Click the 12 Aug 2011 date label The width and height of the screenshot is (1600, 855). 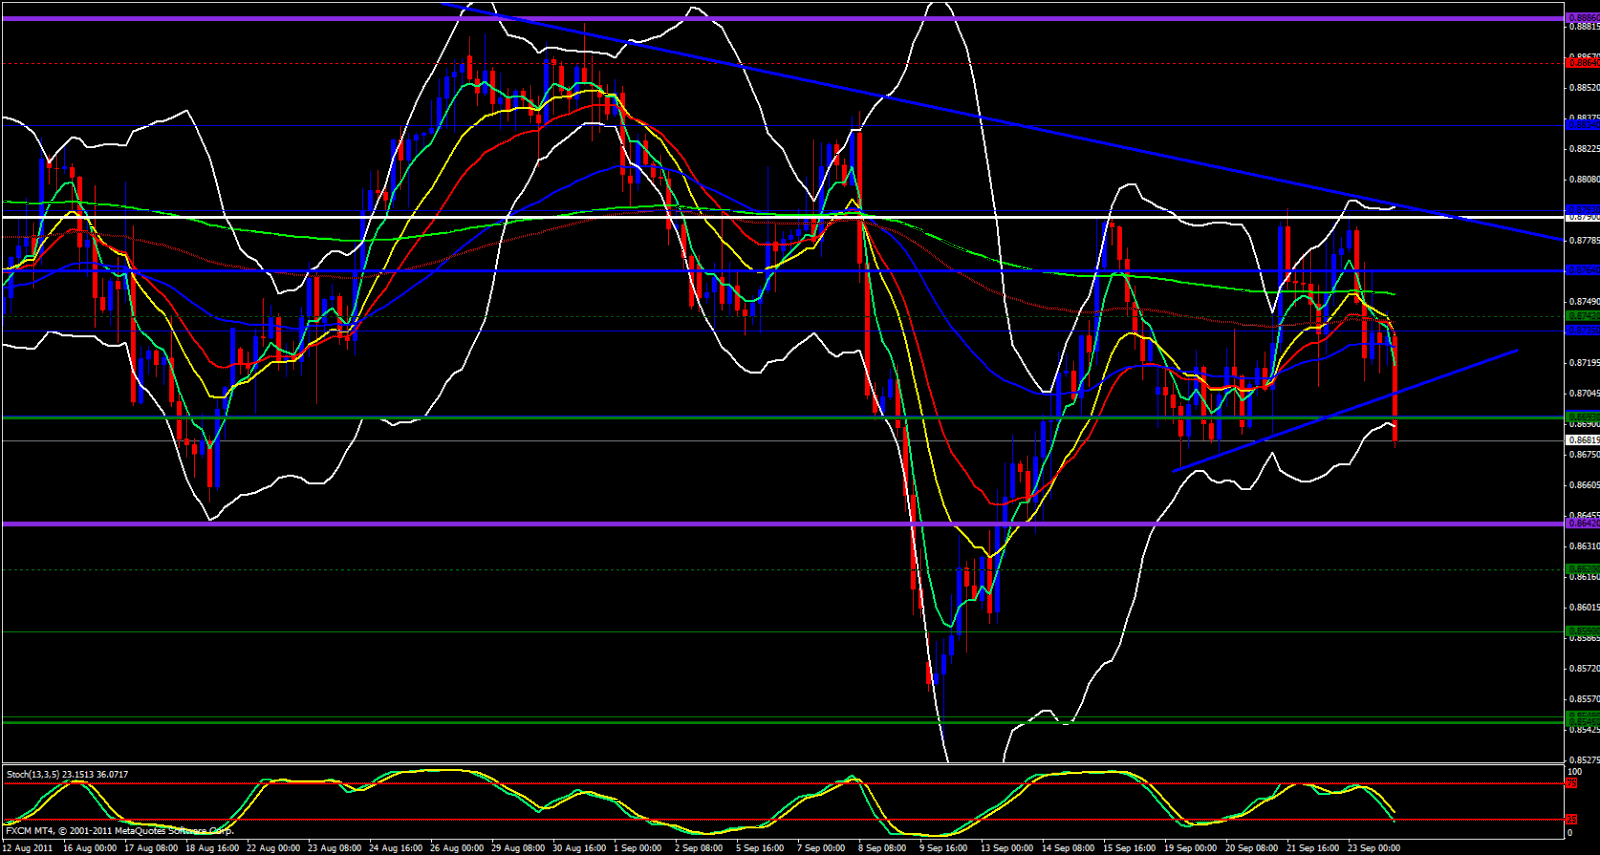[x=28, y=848]
